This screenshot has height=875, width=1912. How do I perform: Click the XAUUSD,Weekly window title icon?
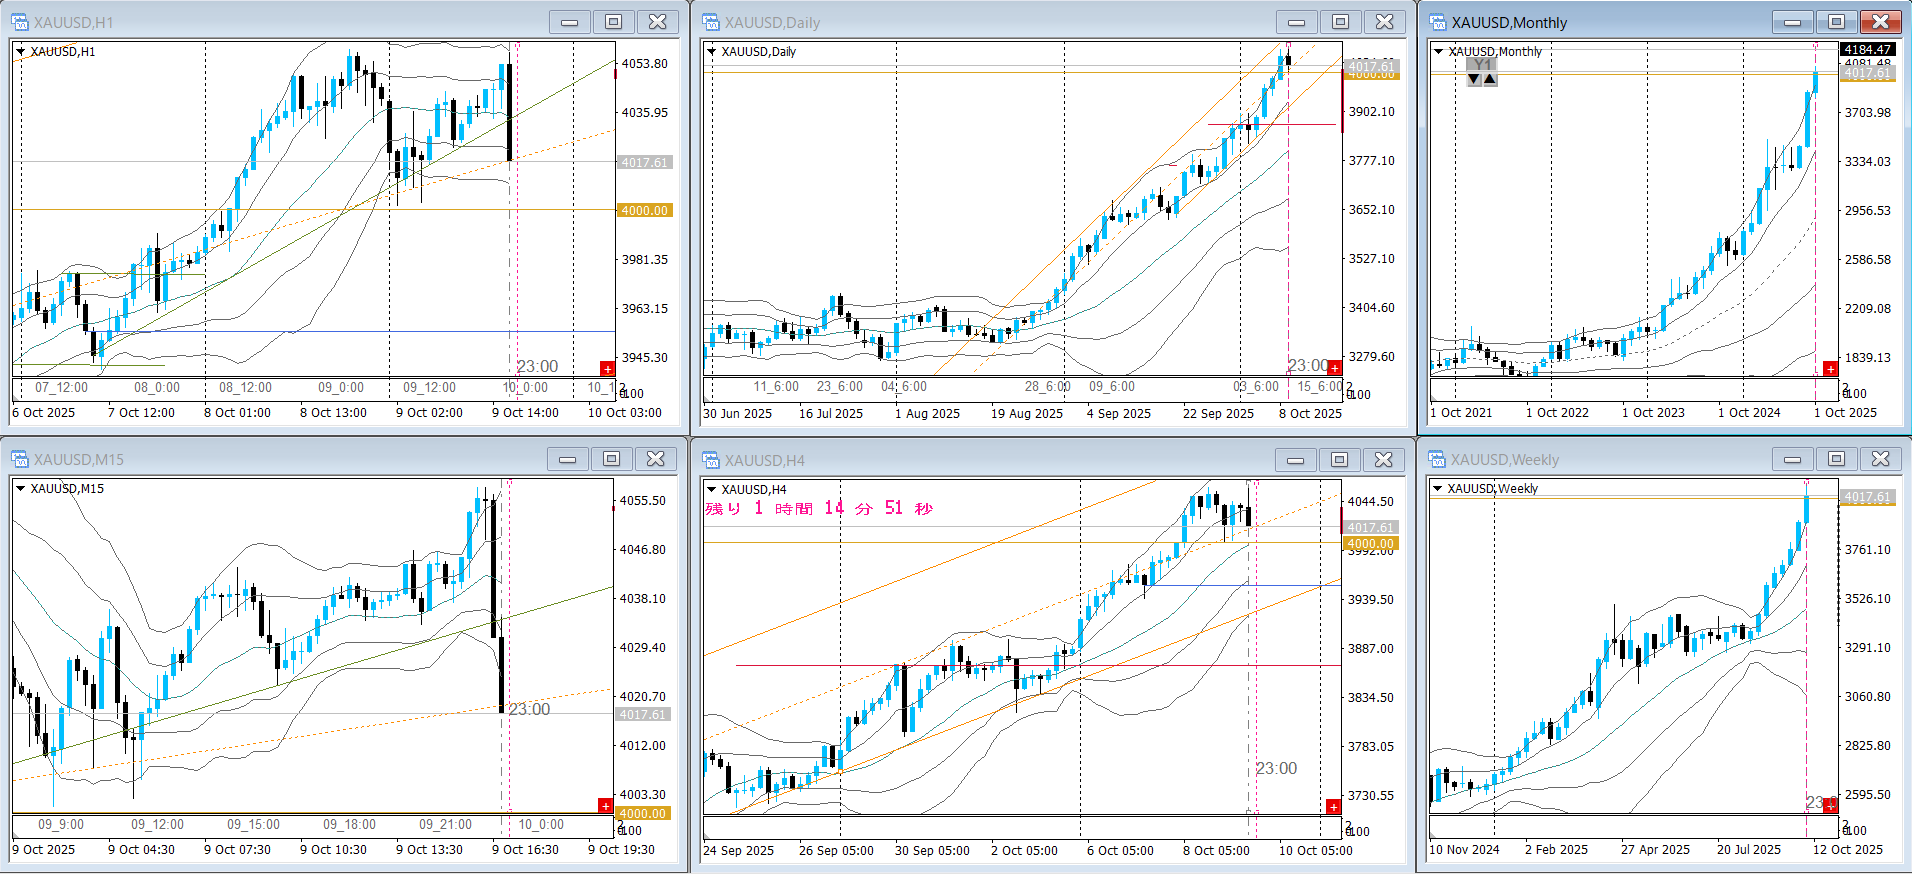(1438, 460)
